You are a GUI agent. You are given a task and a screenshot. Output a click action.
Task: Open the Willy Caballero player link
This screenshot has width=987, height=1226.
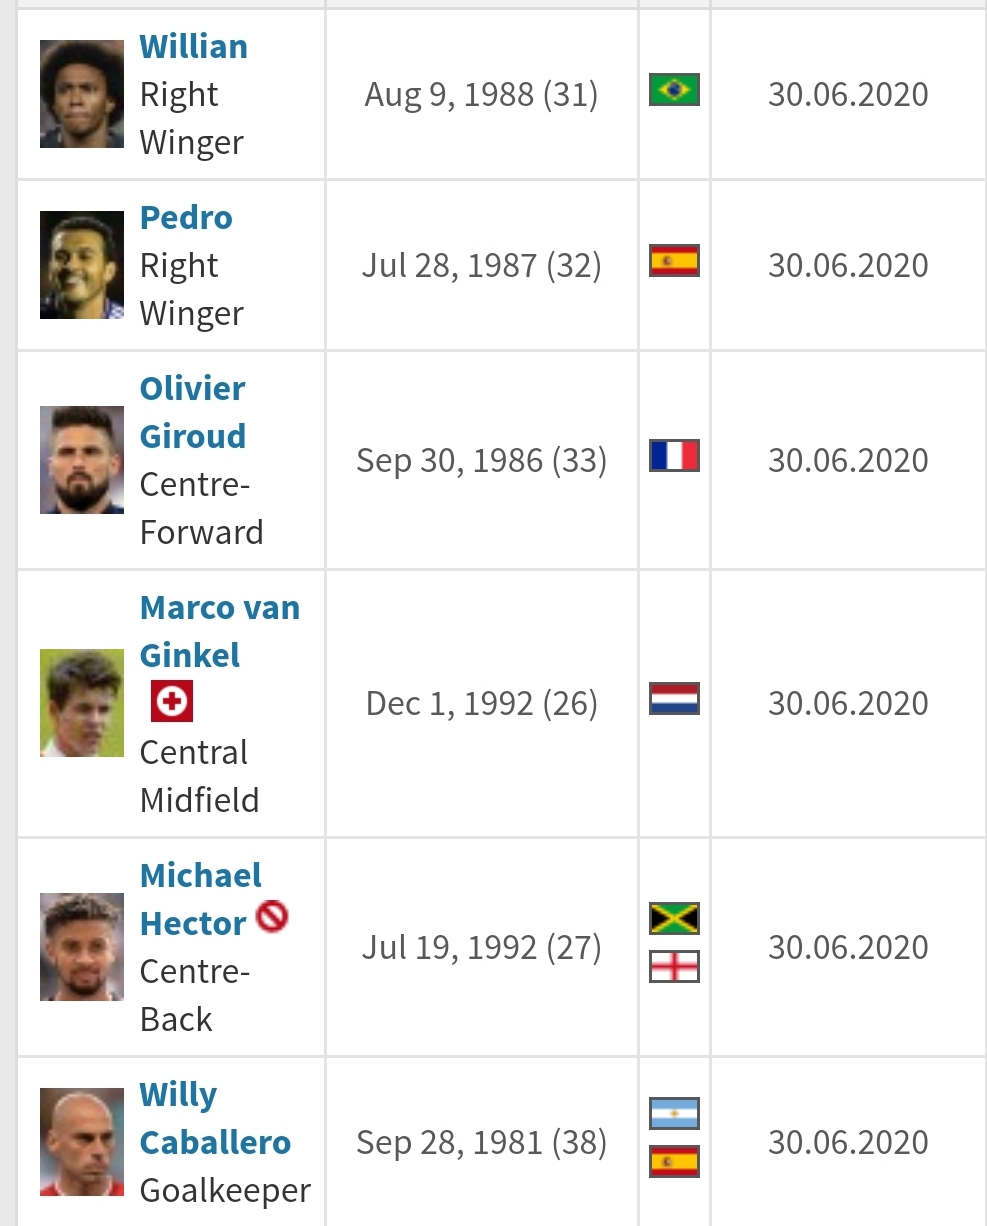pyautogui.click(x=215, y=1118)
